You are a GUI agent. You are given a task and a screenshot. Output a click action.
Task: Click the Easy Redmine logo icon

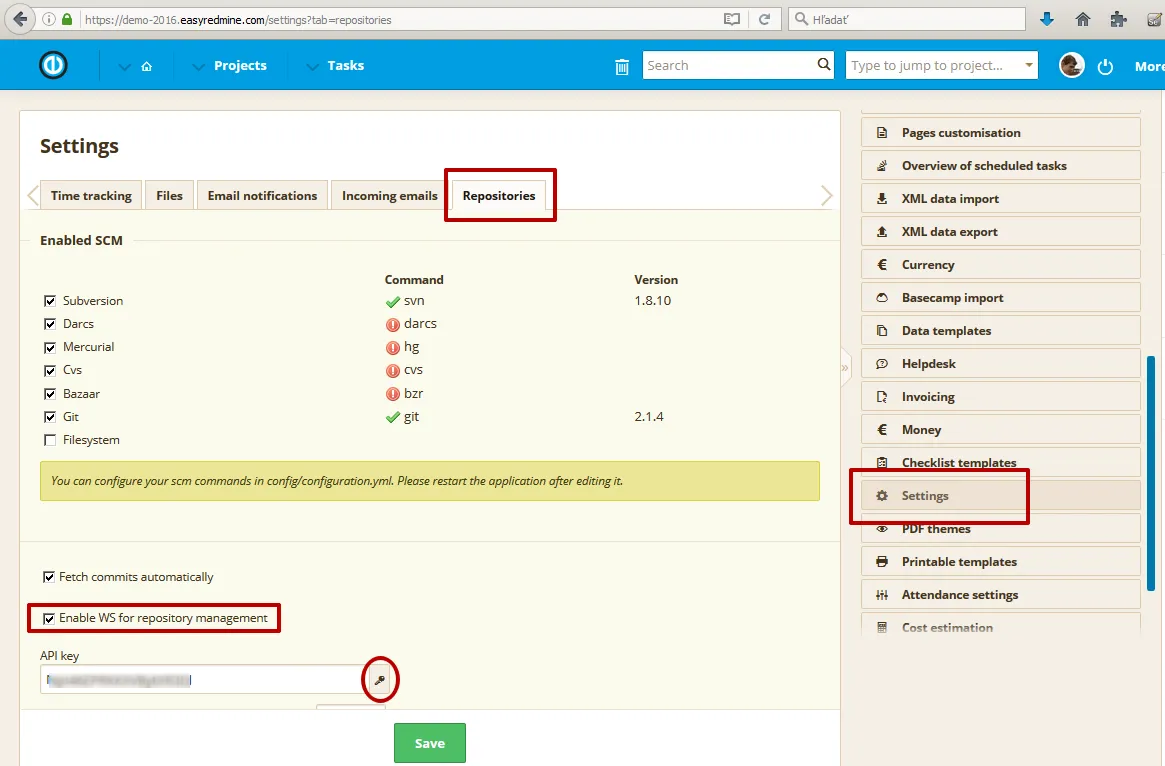click(x=53, y=65)
